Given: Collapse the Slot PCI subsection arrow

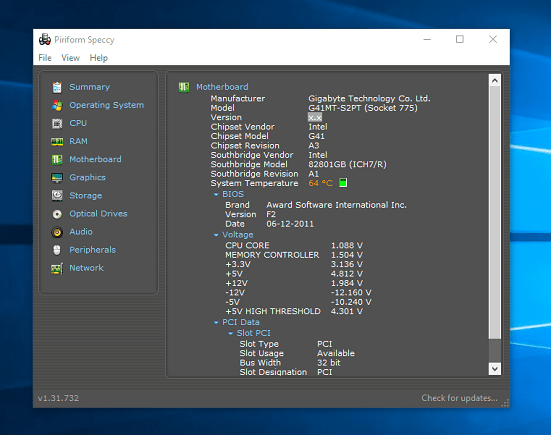Looking at the screenshot, I should tap(231, 333).
